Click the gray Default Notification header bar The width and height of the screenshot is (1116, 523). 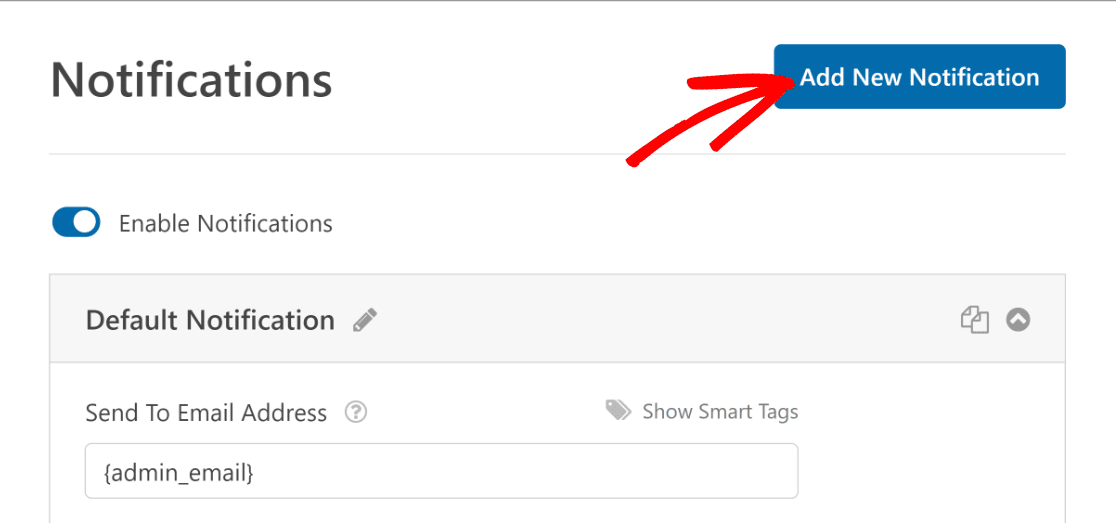(557, 319)
